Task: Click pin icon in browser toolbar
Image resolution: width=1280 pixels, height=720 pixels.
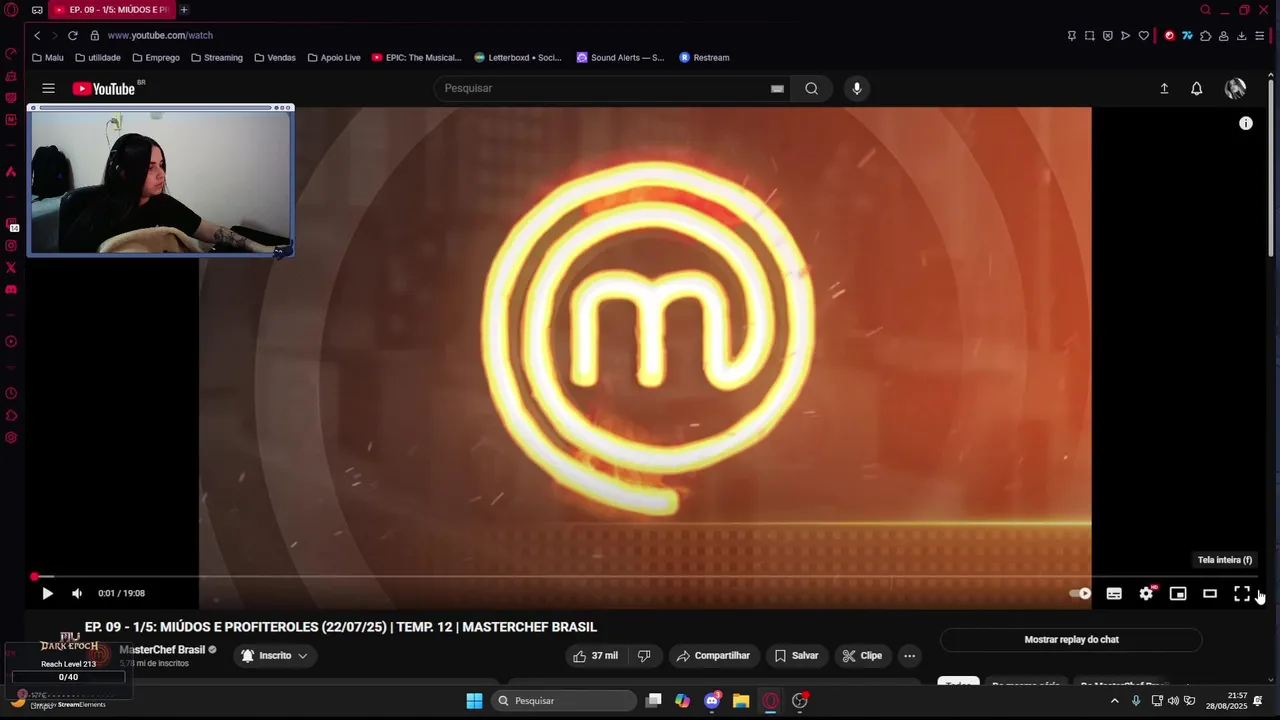Action: [1072, 35]
